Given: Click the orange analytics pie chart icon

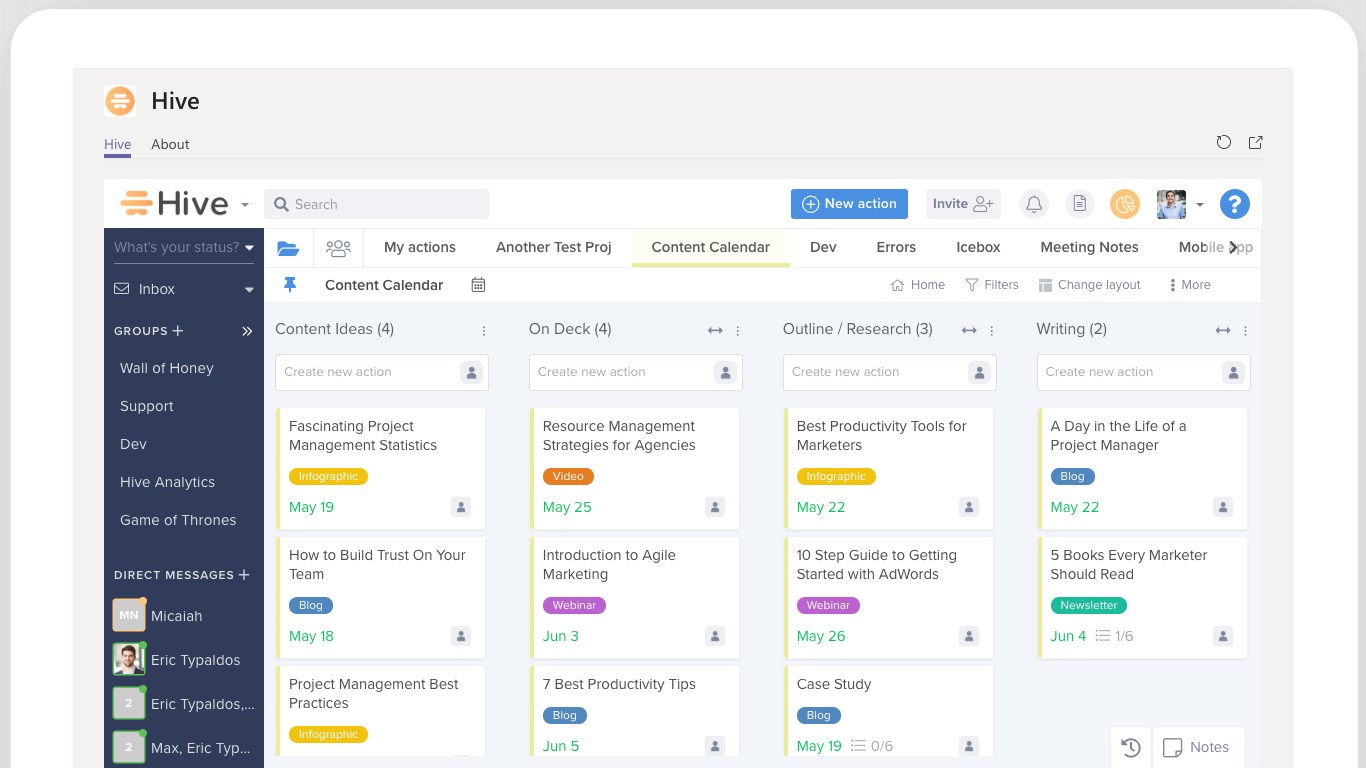Looking at the screenshot, I should [x=1125, y=204].
